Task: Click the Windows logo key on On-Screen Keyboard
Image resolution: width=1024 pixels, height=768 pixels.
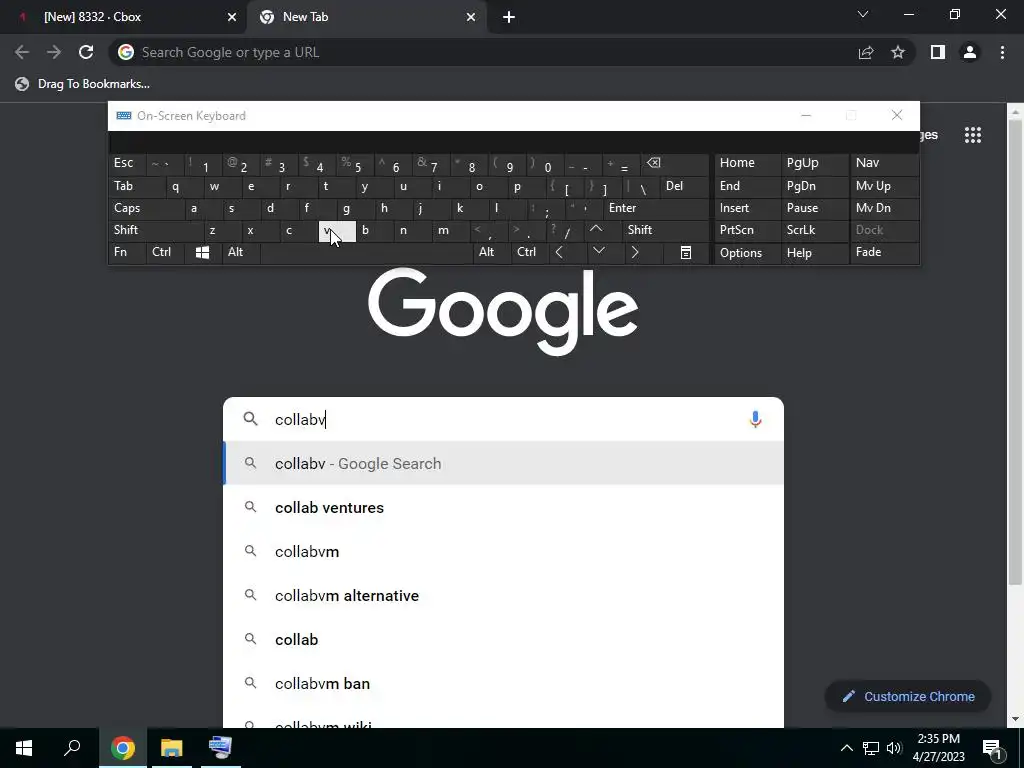Action: [202, 253]
